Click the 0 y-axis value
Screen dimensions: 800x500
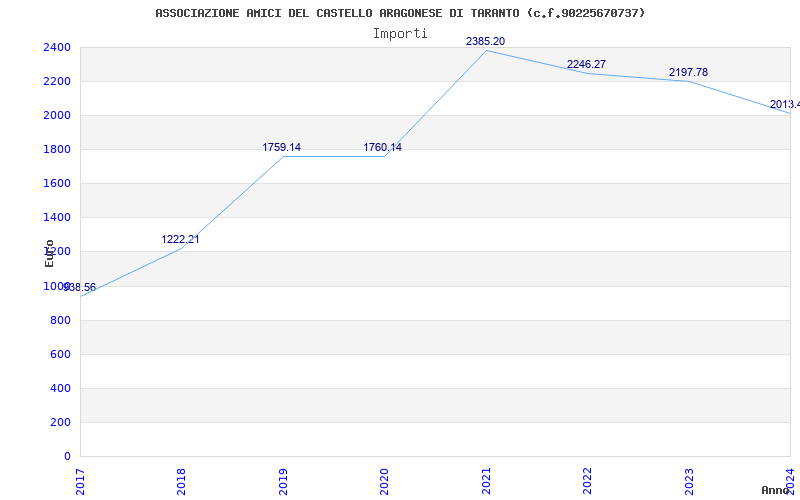pyautogui.click(x=67, y=457)
